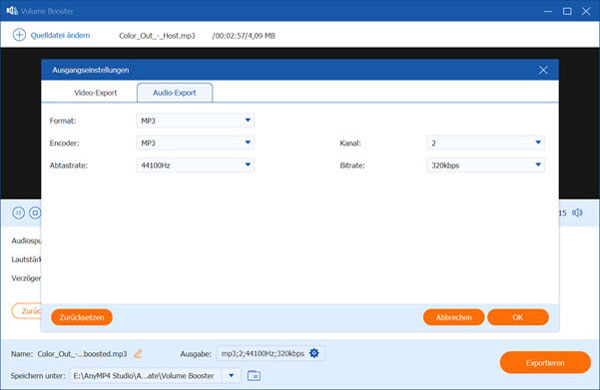Select the Audio-Export tab
Image resolution: width=600 pixels, height=390 pixels.
pyautogui.click(x=174, y=93)
